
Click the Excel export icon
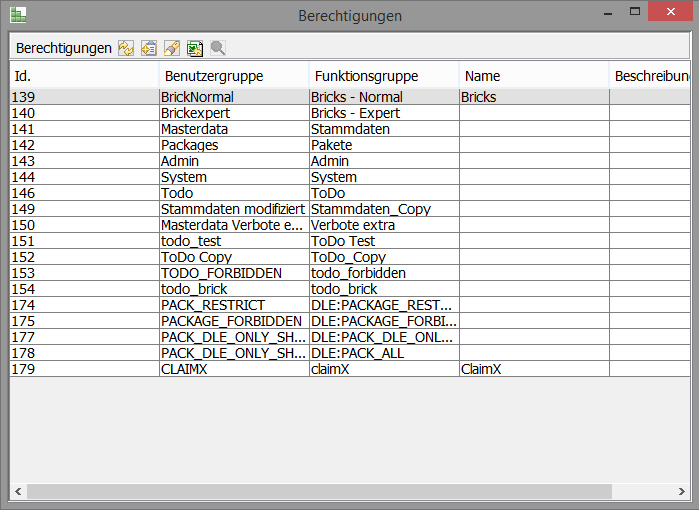(x=194, y=48)
